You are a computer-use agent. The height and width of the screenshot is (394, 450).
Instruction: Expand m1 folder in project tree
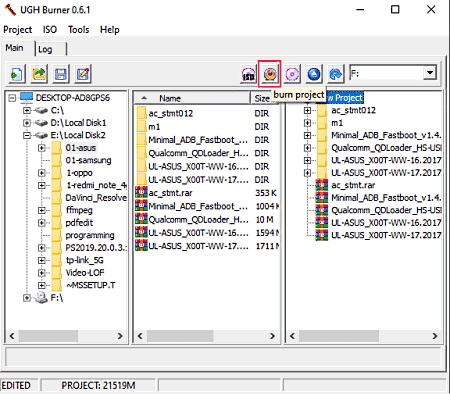pyautogui.click(x=307, y=123)
